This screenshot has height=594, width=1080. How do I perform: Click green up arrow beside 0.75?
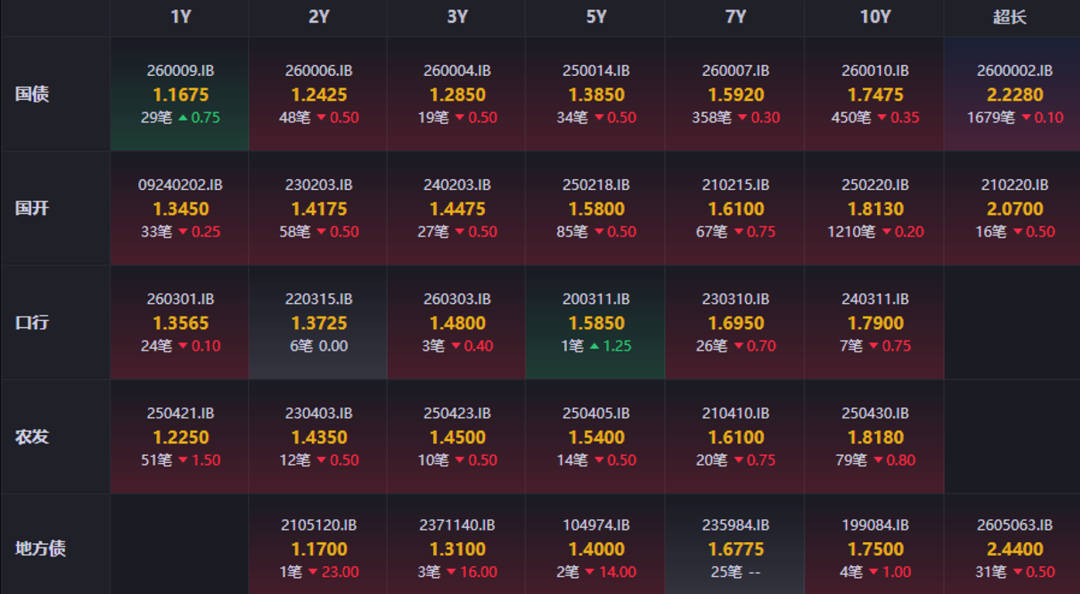click(x=183, y=118)
